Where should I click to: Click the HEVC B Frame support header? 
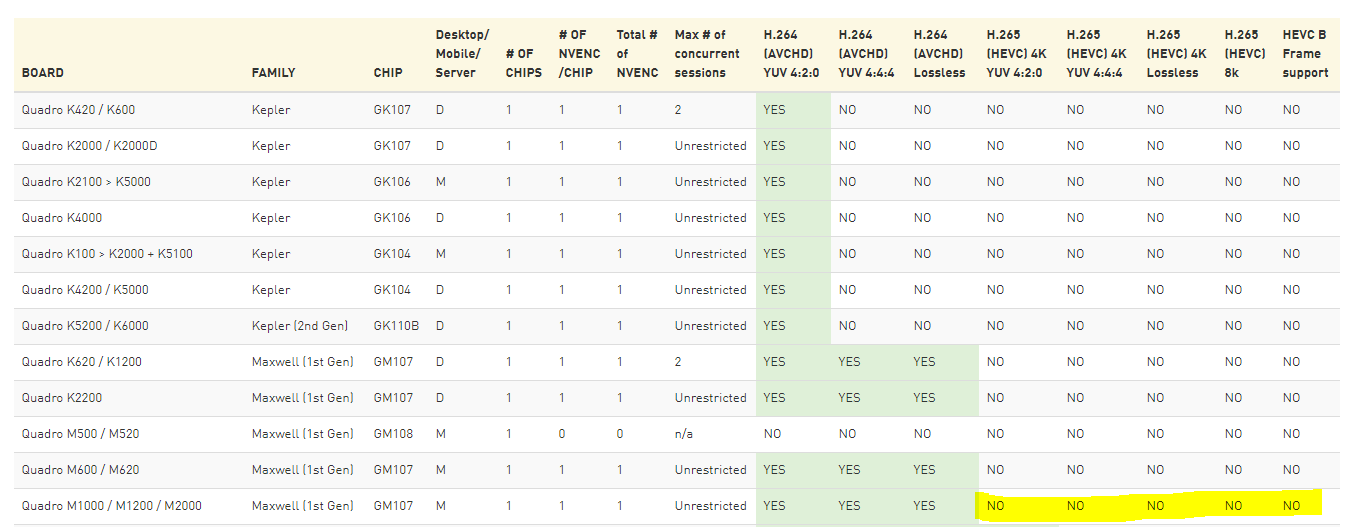coord(1305,54)
